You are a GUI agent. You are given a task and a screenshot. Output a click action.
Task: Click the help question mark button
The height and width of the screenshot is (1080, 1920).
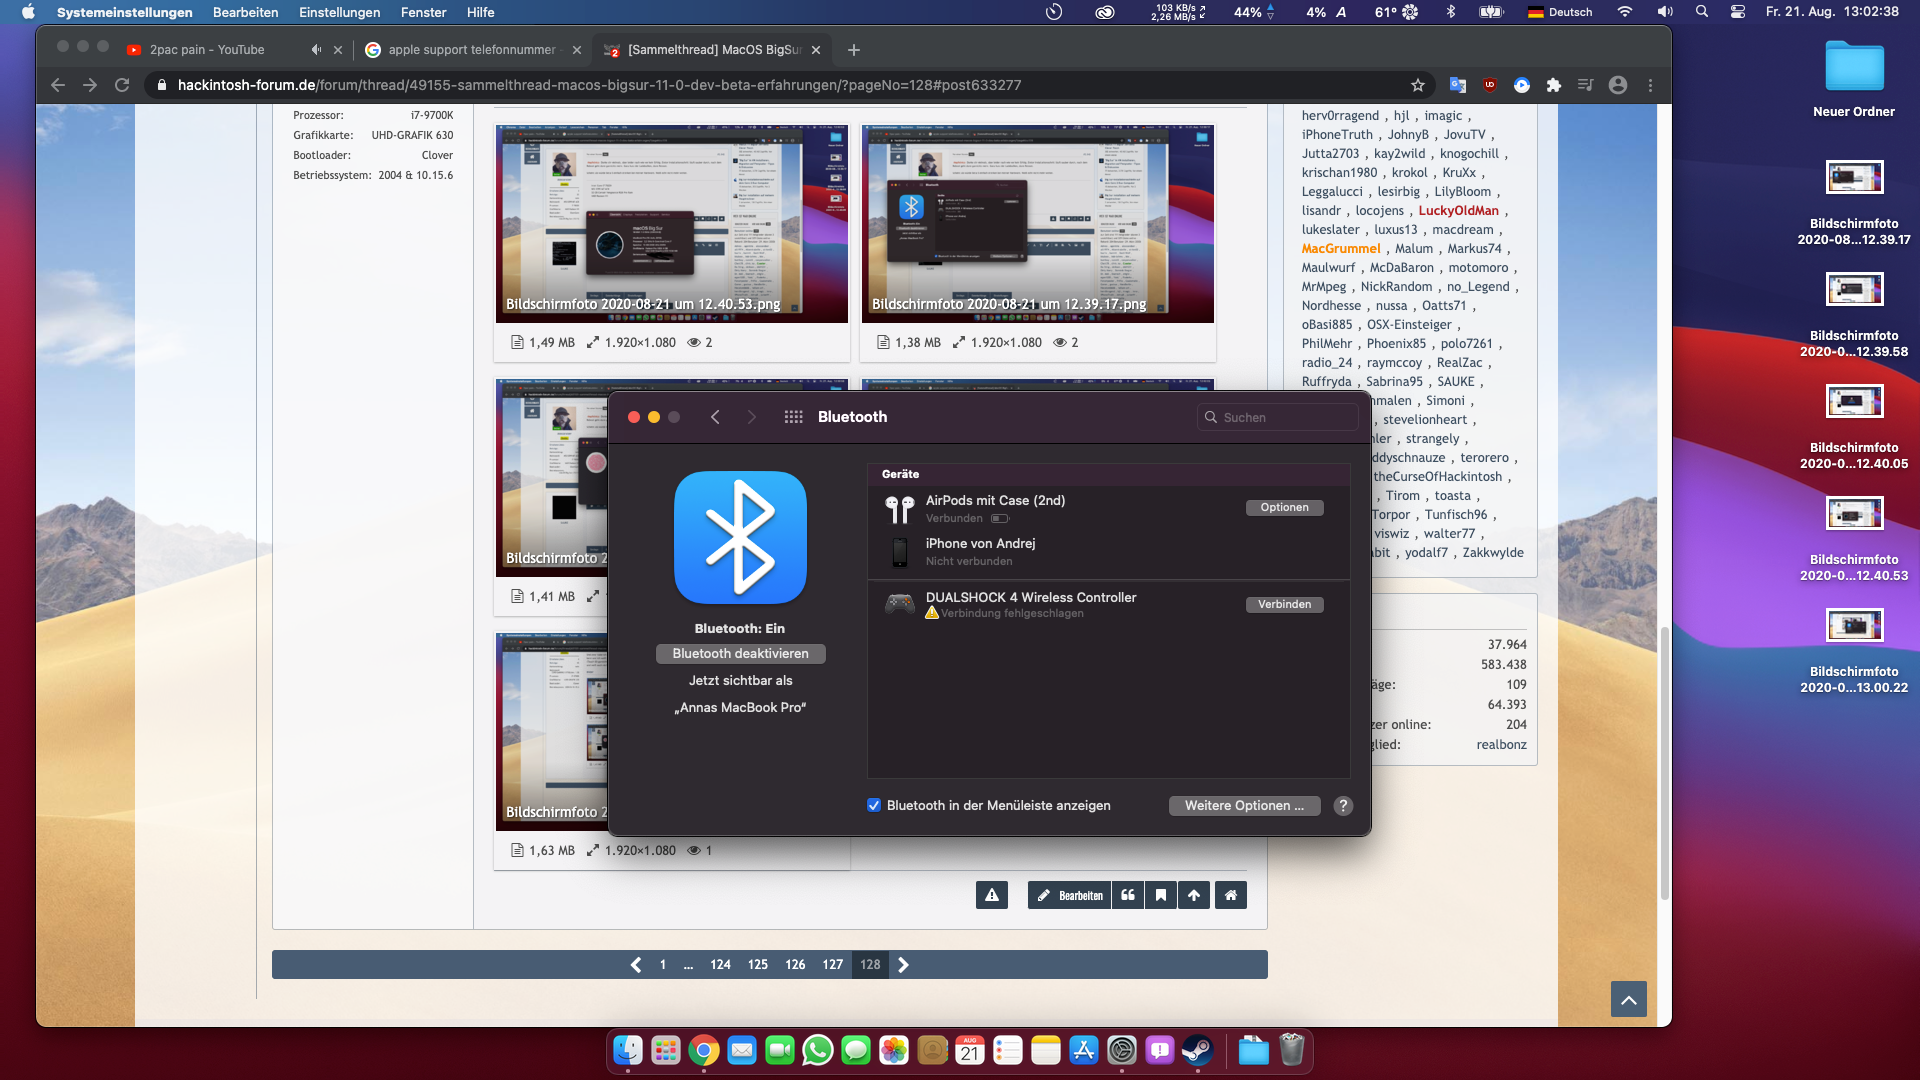pos(1343,806)
